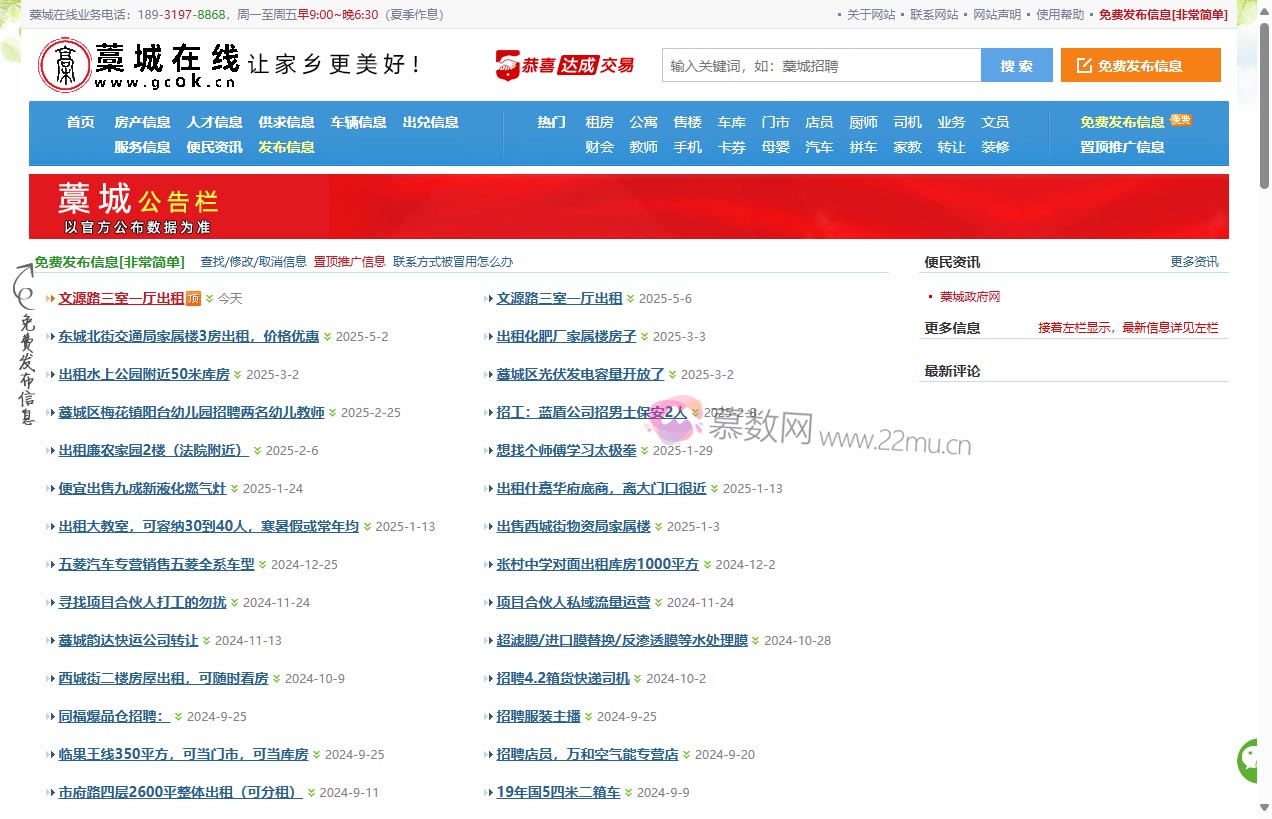This screenshot has width=1272, height=819.
Task: Click the keyword search input field
Action: click(821, 66)
